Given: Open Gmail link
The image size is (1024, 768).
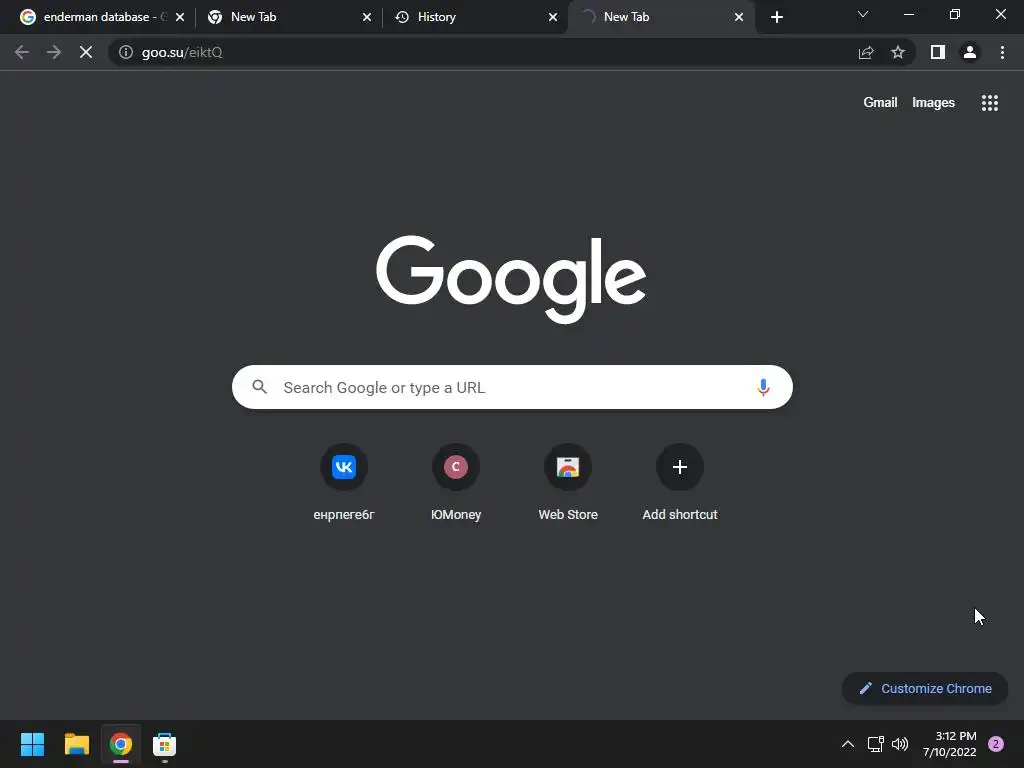Looking at the screenshot, I should (880, 103).
